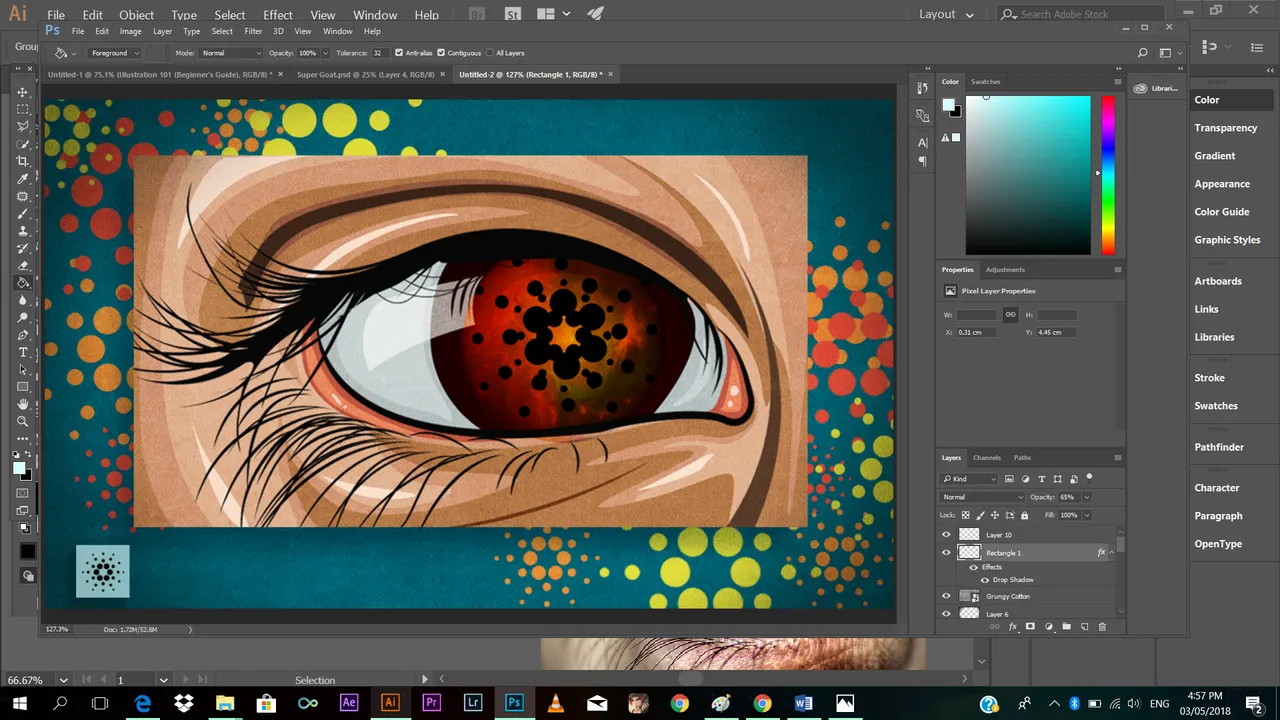Click the Quick Mask mode icon

(22, 493)
